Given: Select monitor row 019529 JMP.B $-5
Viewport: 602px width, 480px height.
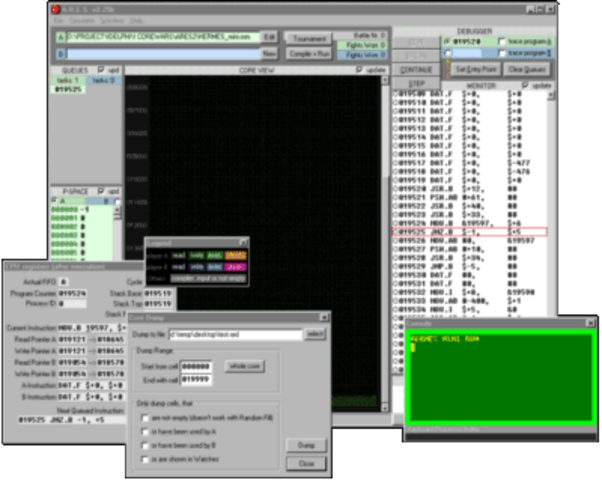Looking at the screenshot, I should click(x=470, y=266).
